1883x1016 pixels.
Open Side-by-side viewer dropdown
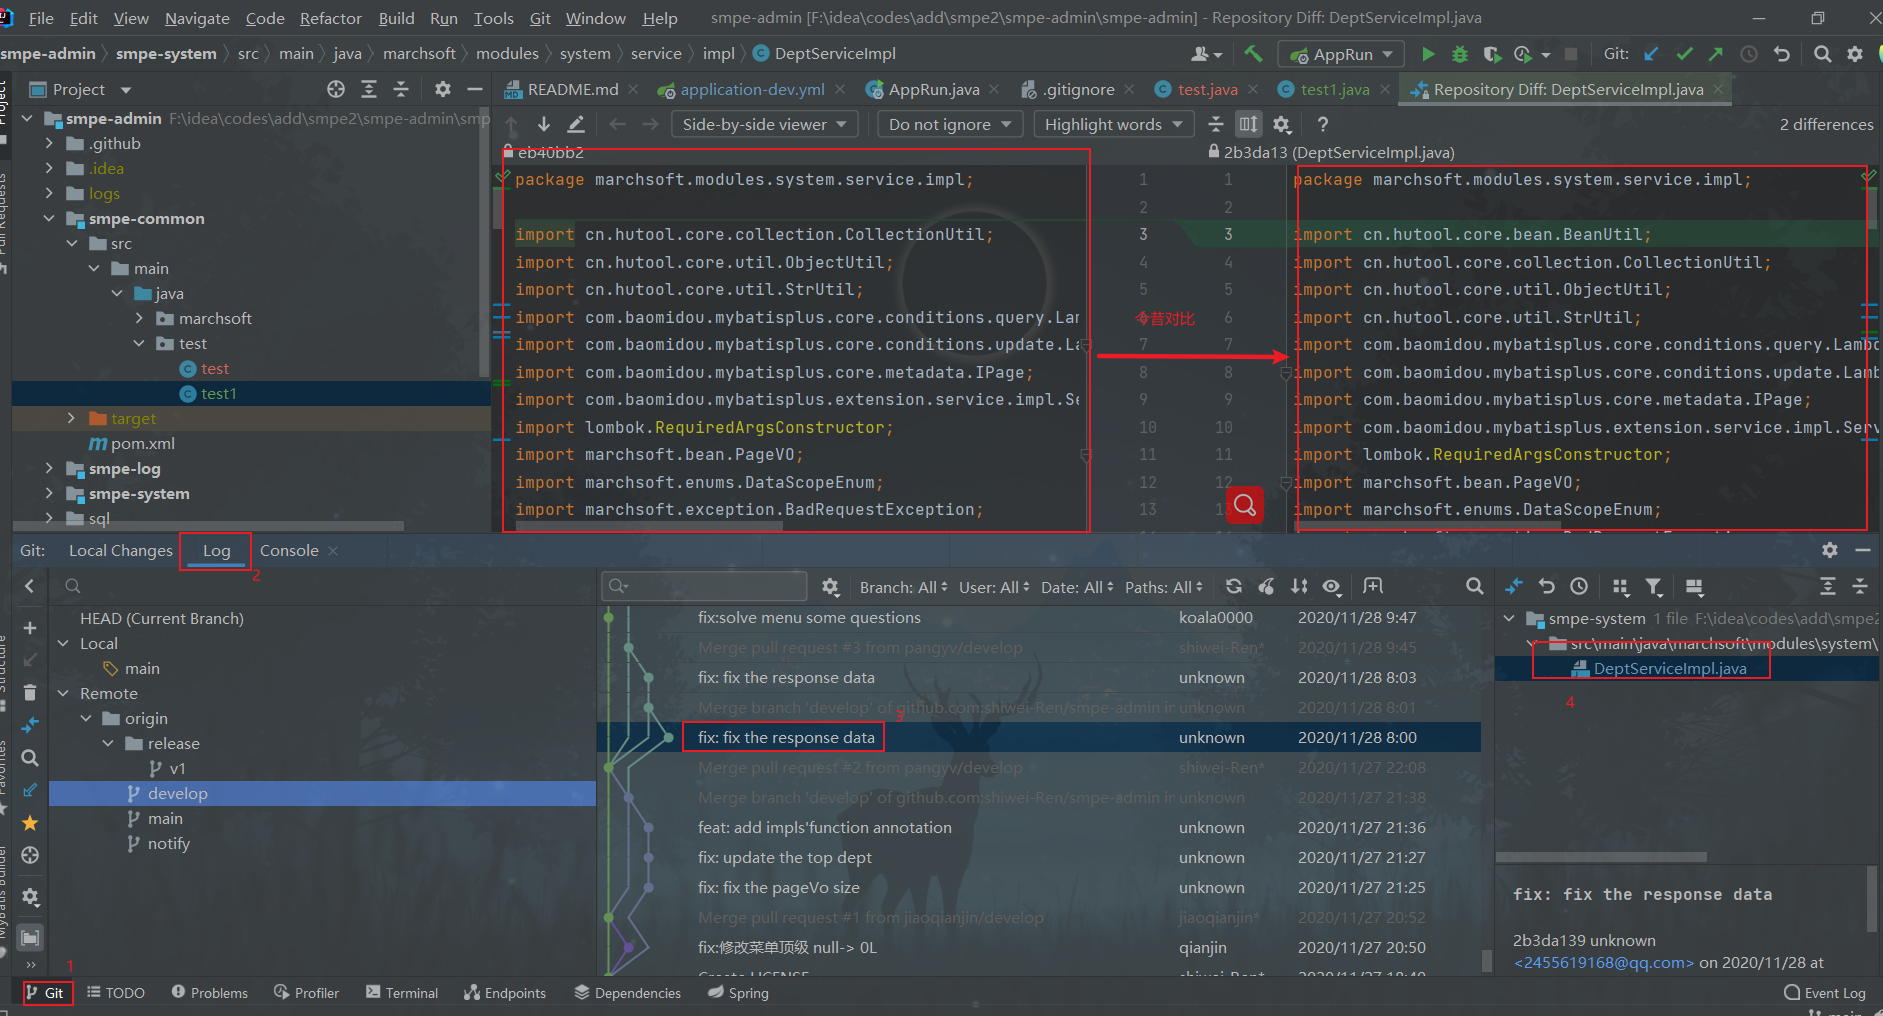pyautogui.click(x=765, y=124)
